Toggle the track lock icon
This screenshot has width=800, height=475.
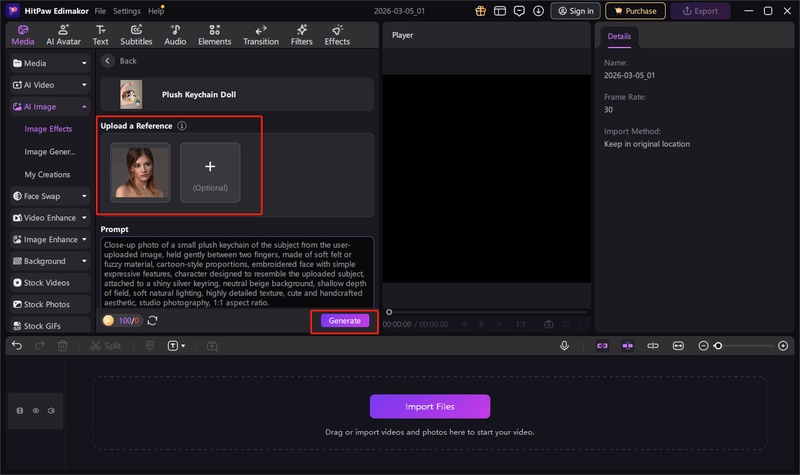click(22, 410)
